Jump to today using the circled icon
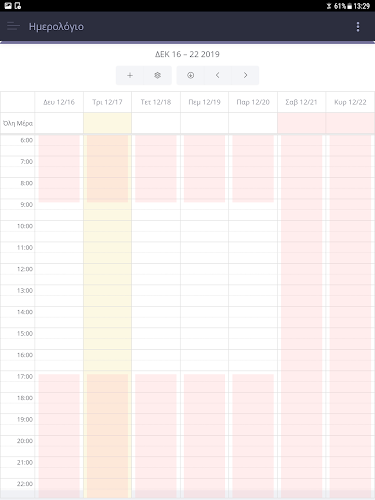Viewport: 375px width, 500px height. (190, 75)
